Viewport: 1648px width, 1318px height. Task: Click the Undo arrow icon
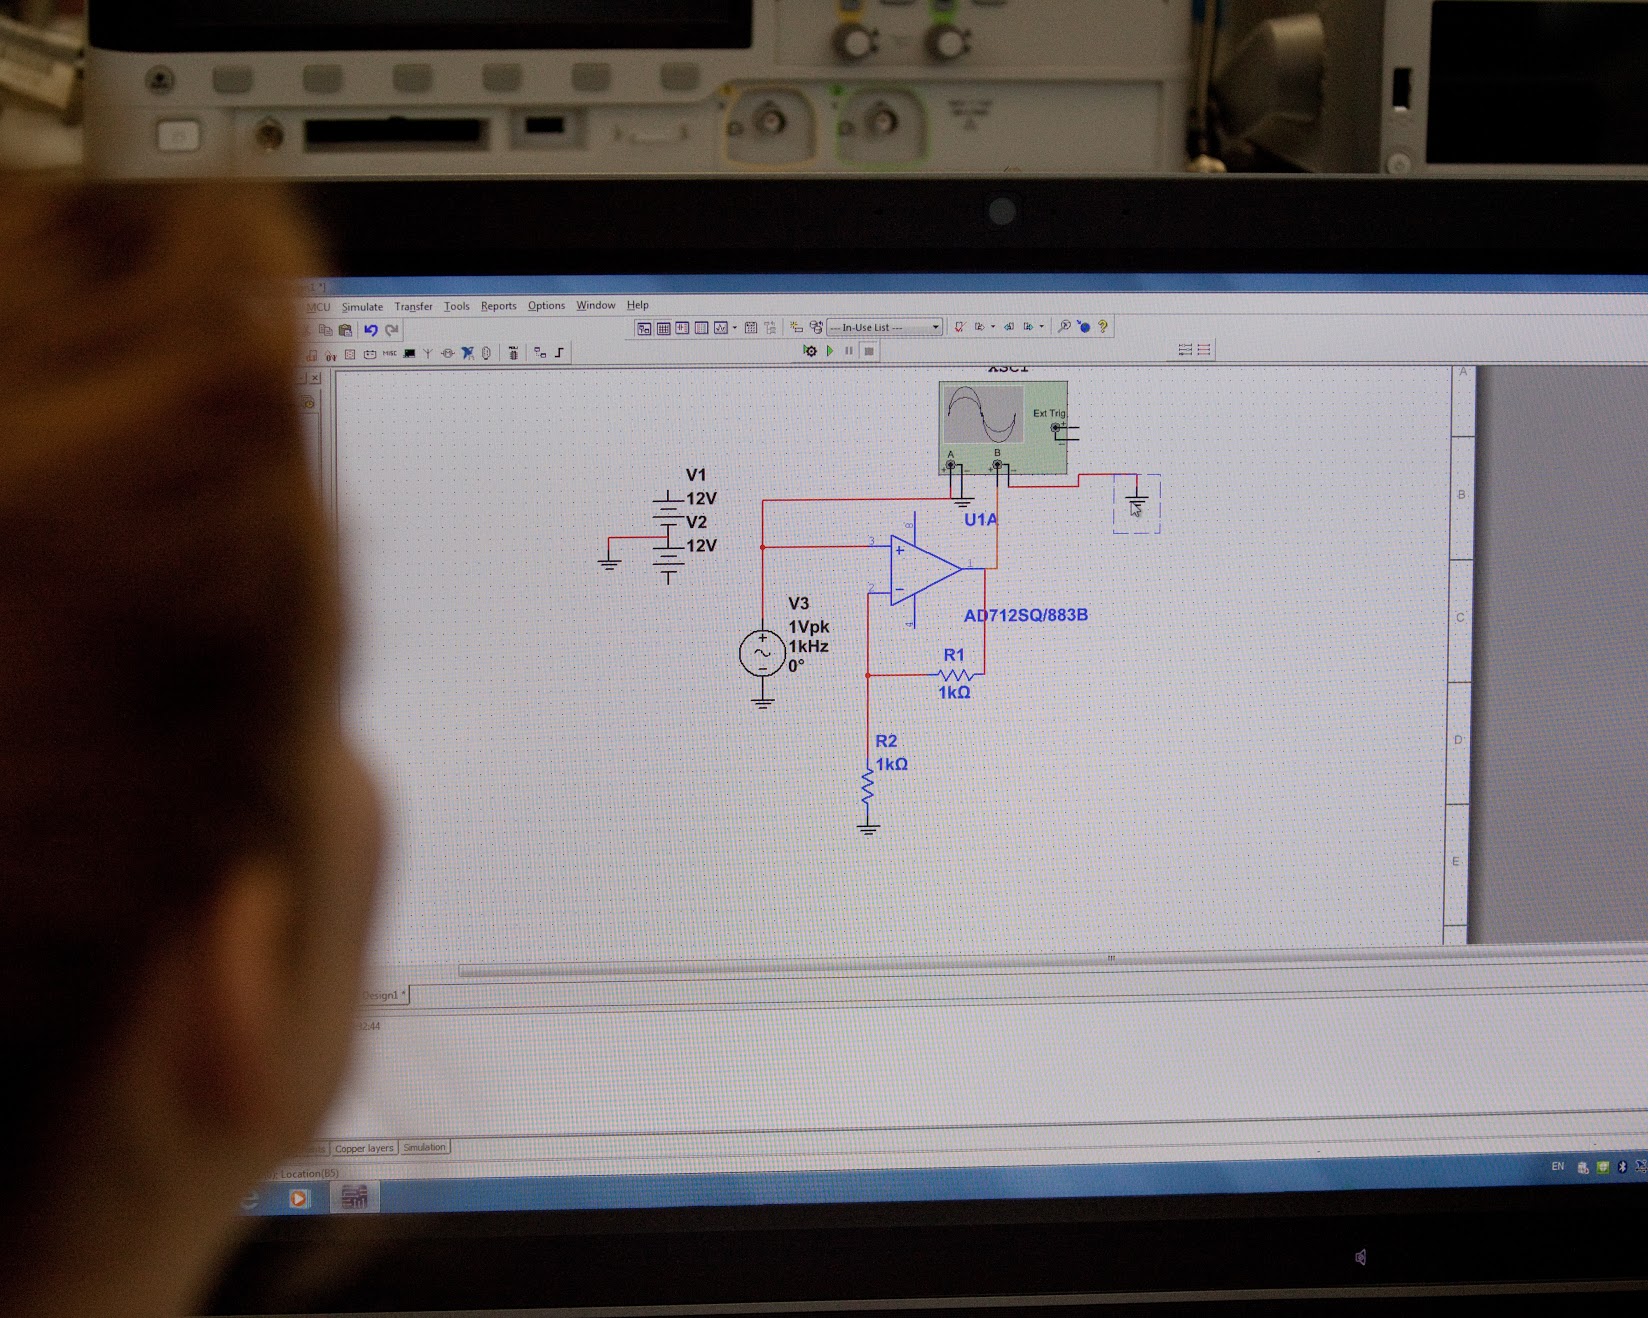tap(371, 330)
